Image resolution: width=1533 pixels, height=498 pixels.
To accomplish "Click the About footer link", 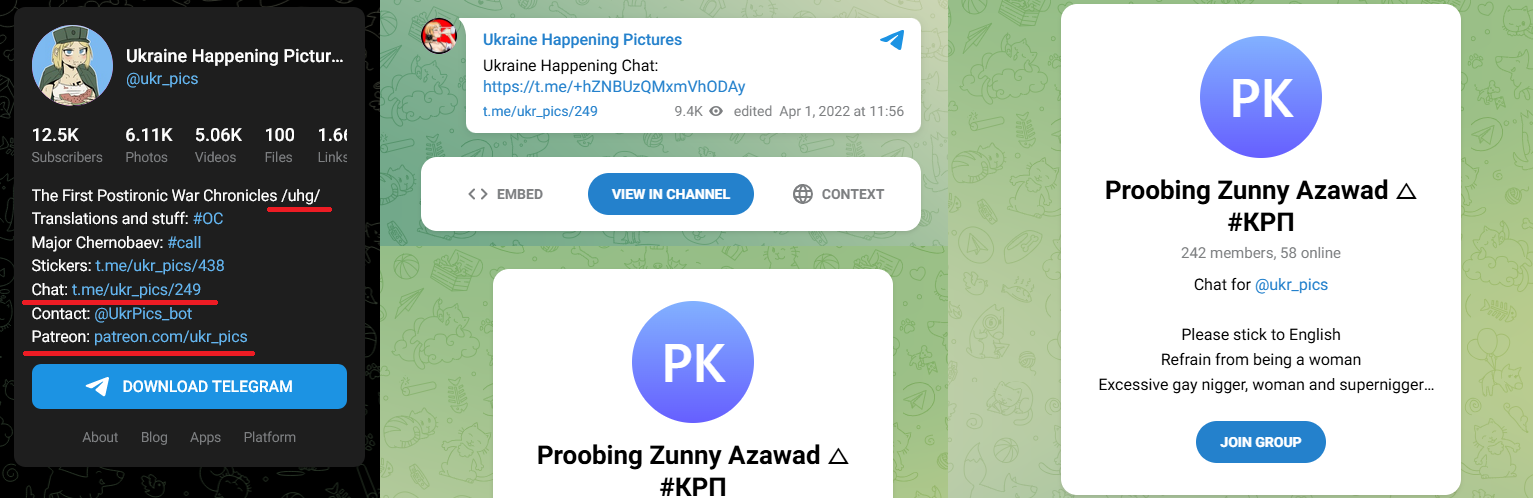I will pos(100,437).
